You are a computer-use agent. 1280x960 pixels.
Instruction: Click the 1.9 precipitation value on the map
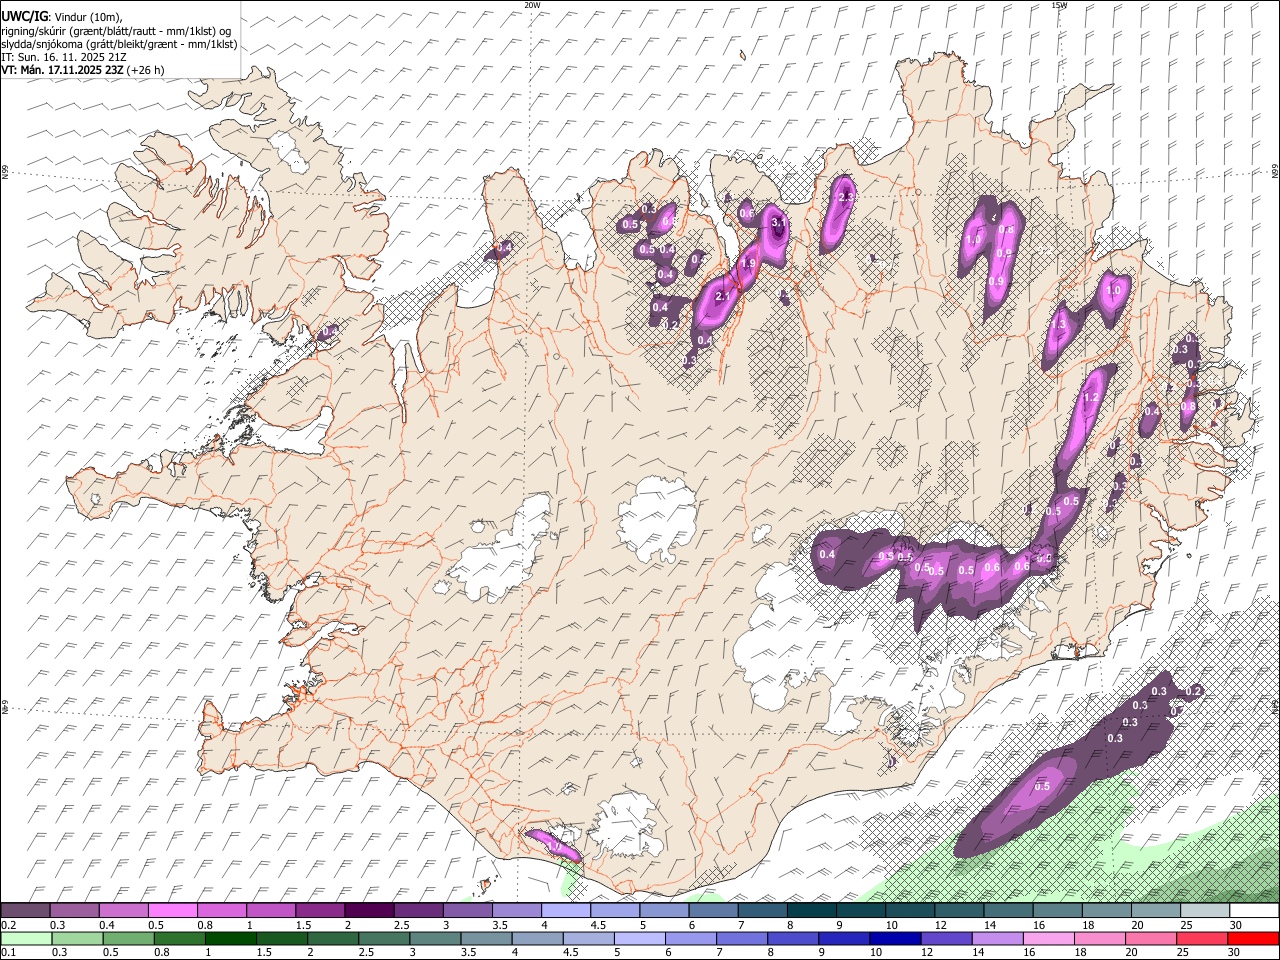(x=748, y=264)
